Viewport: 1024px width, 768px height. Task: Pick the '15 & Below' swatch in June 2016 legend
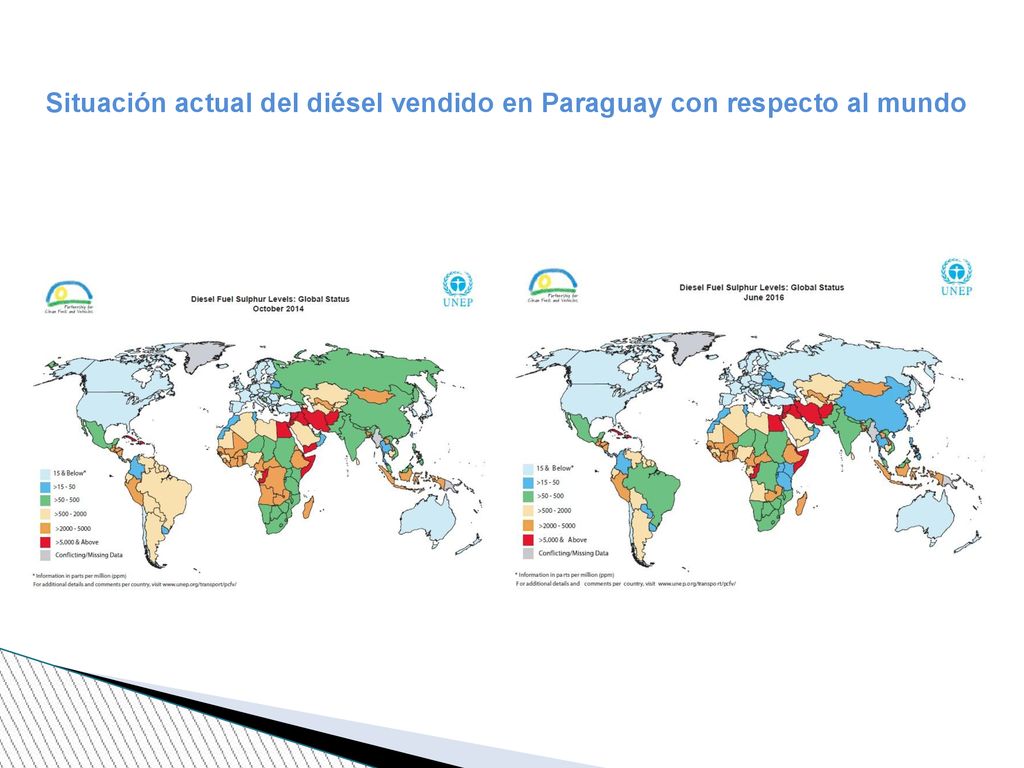coord(528,469)
